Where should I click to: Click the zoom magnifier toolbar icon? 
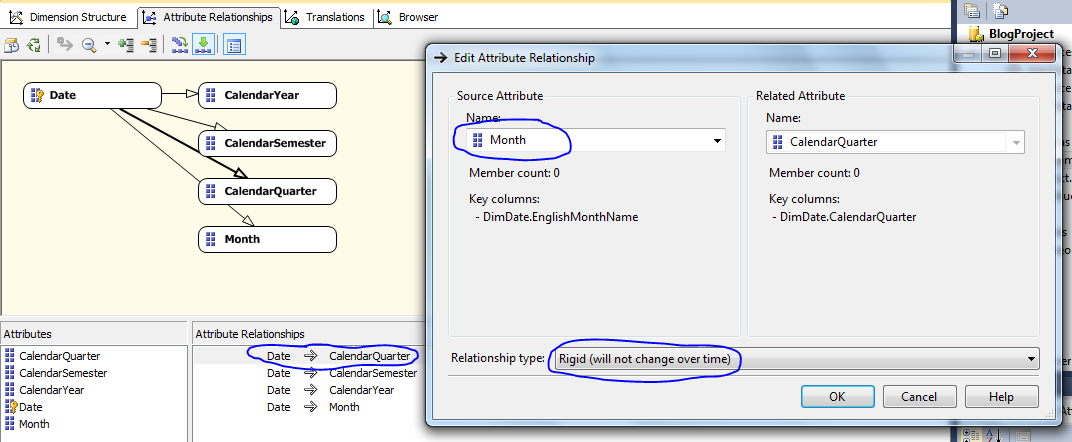pos(89,45)
